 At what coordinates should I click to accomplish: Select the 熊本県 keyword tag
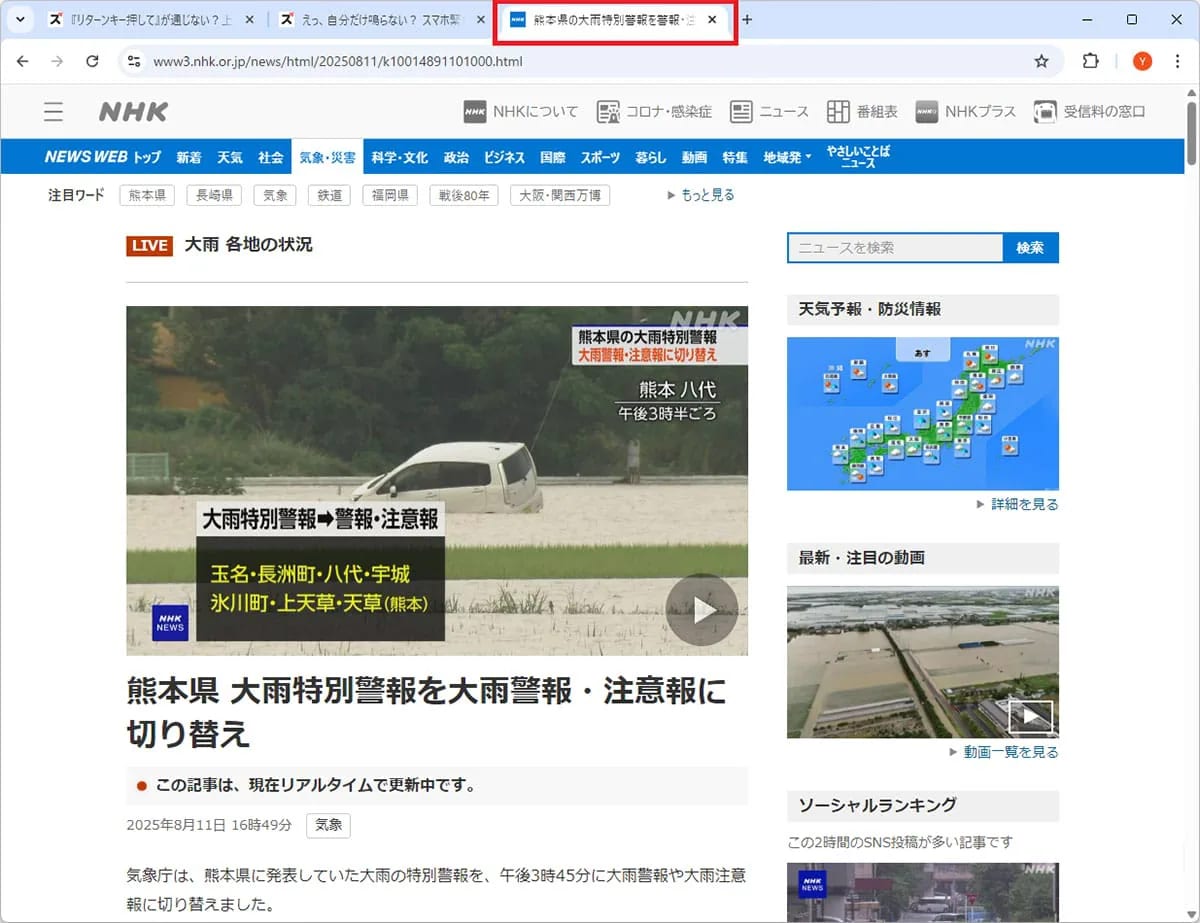(147, 196)
